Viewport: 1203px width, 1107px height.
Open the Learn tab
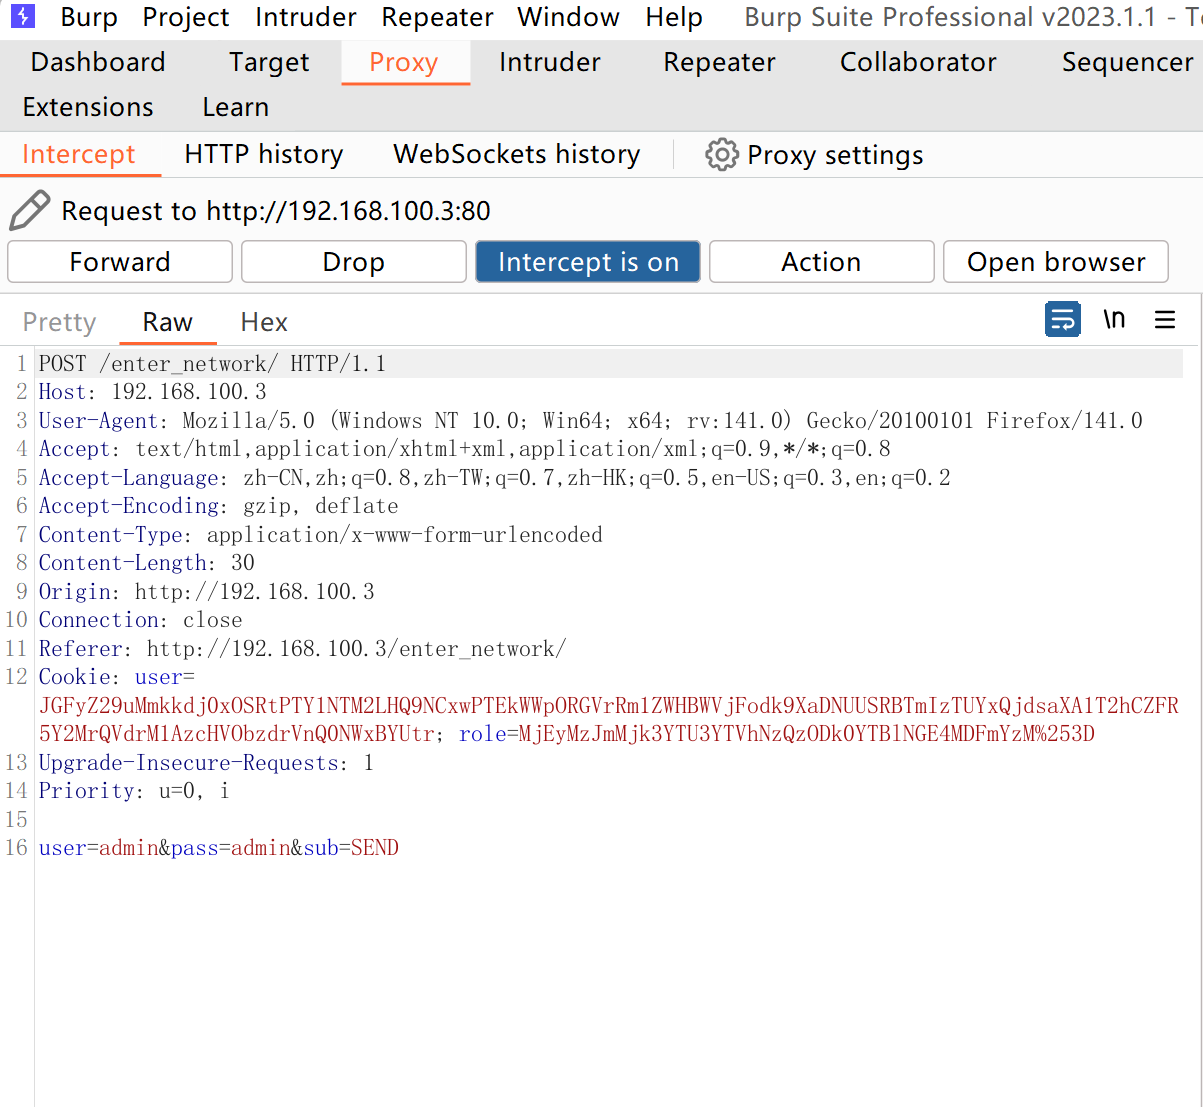click(236, 107)
